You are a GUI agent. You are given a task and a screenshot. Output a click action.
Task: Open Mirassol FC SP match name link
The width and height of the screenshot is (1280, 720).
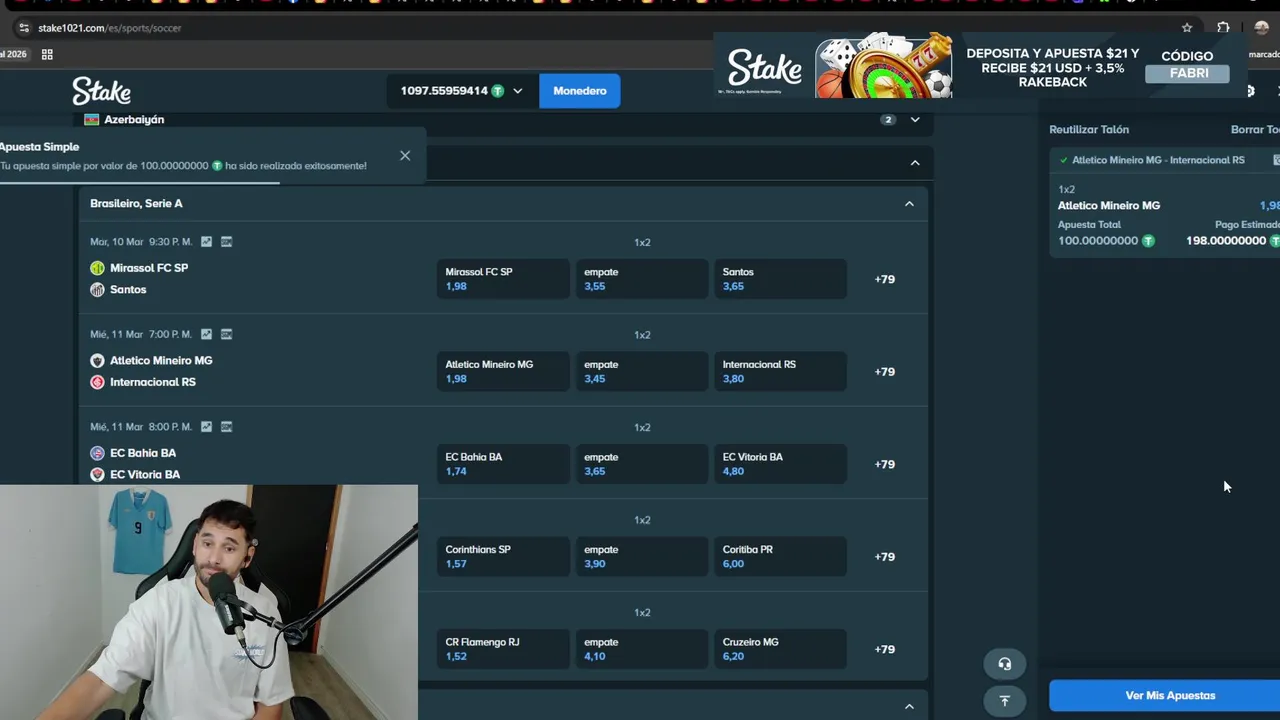(x=149, y=268)
